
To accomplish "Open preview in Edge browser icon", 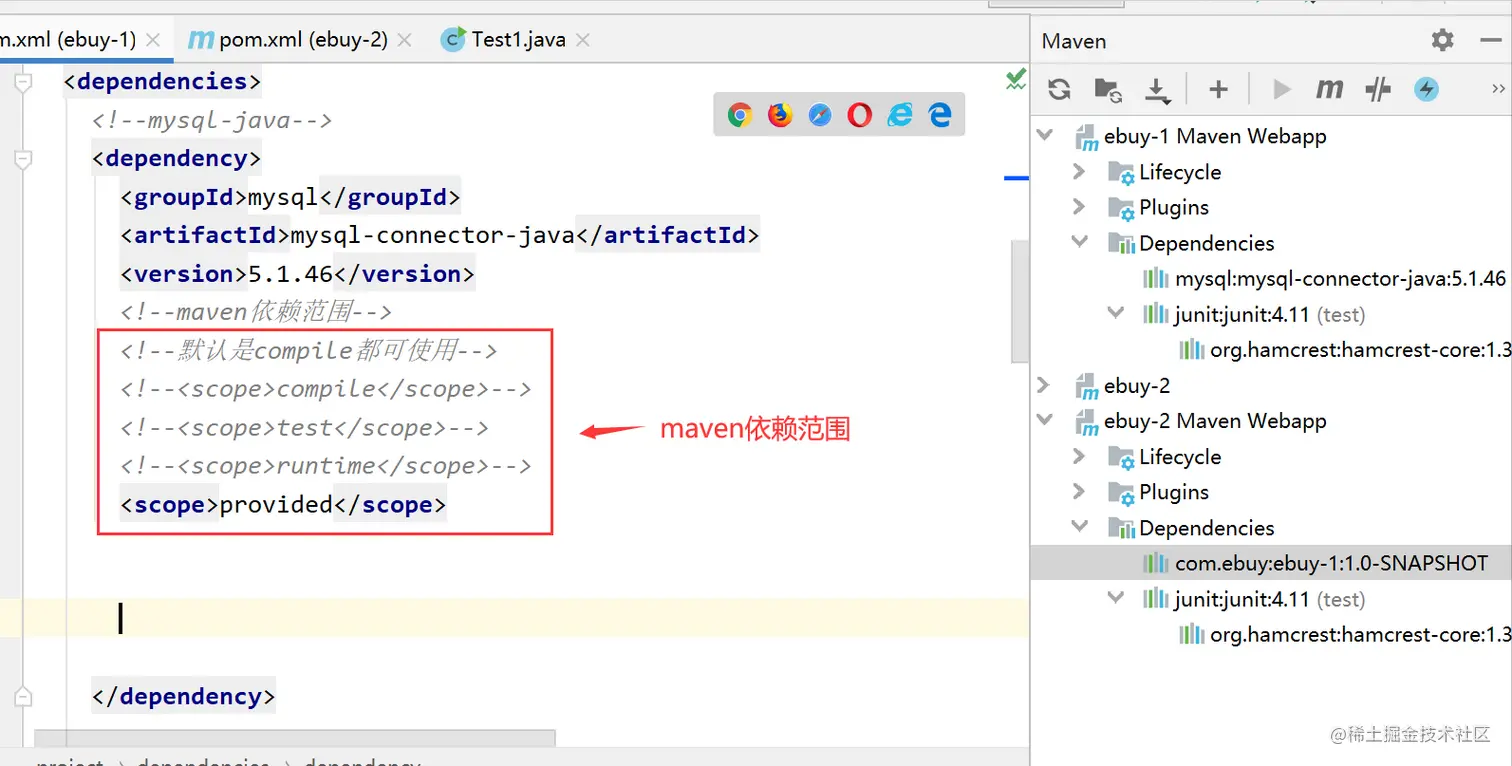I will pos(940,115).
